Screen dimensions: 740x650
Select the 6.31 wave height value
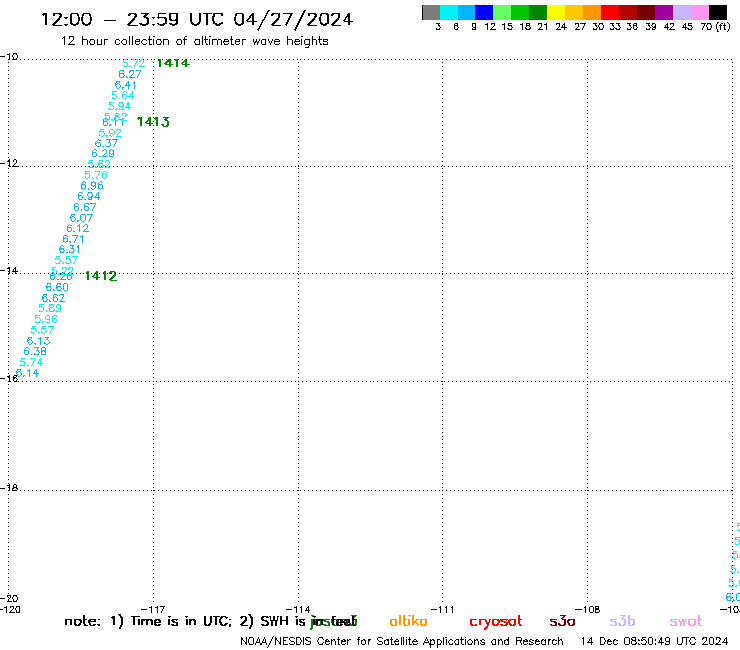69,249
